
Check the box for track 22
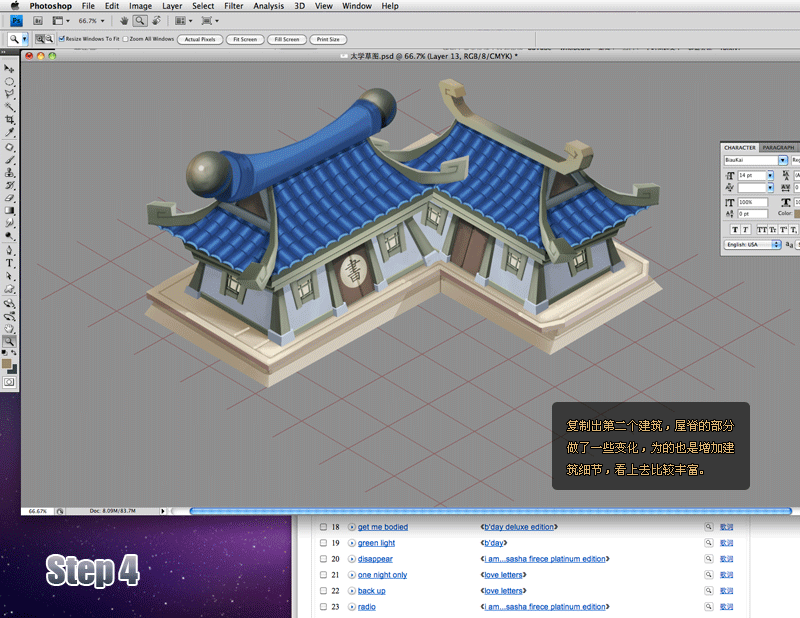click(x=323, y=590)
